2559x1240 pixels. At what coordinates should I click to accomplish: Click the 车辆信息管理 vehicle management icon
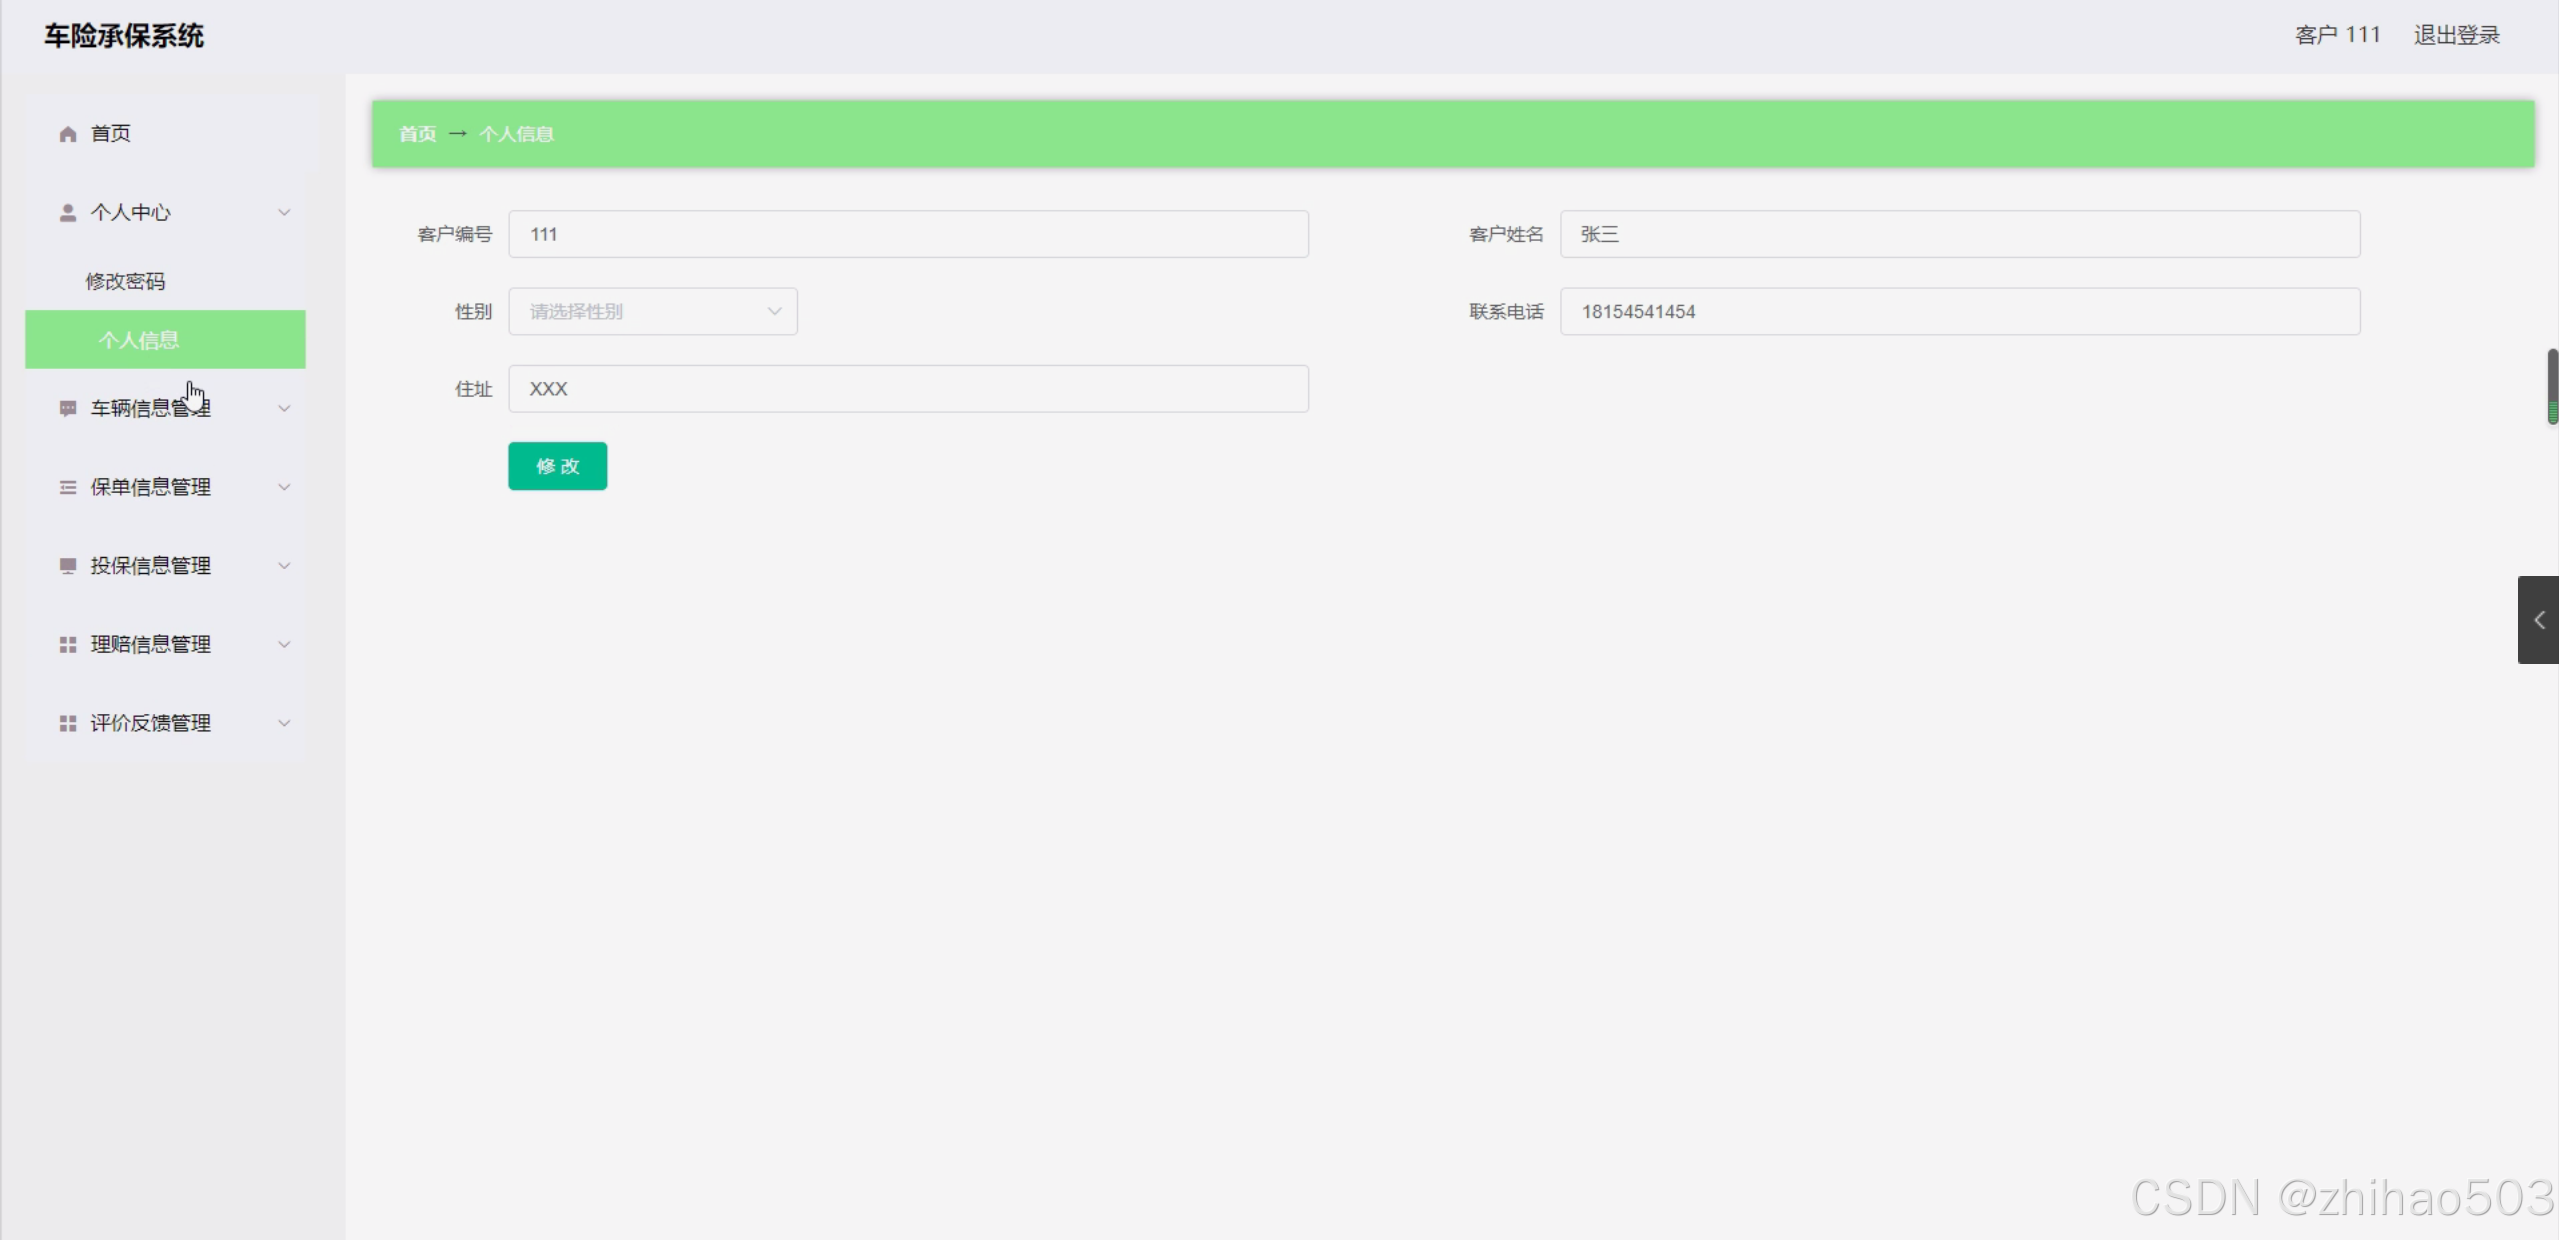click(x=67, y=408)
